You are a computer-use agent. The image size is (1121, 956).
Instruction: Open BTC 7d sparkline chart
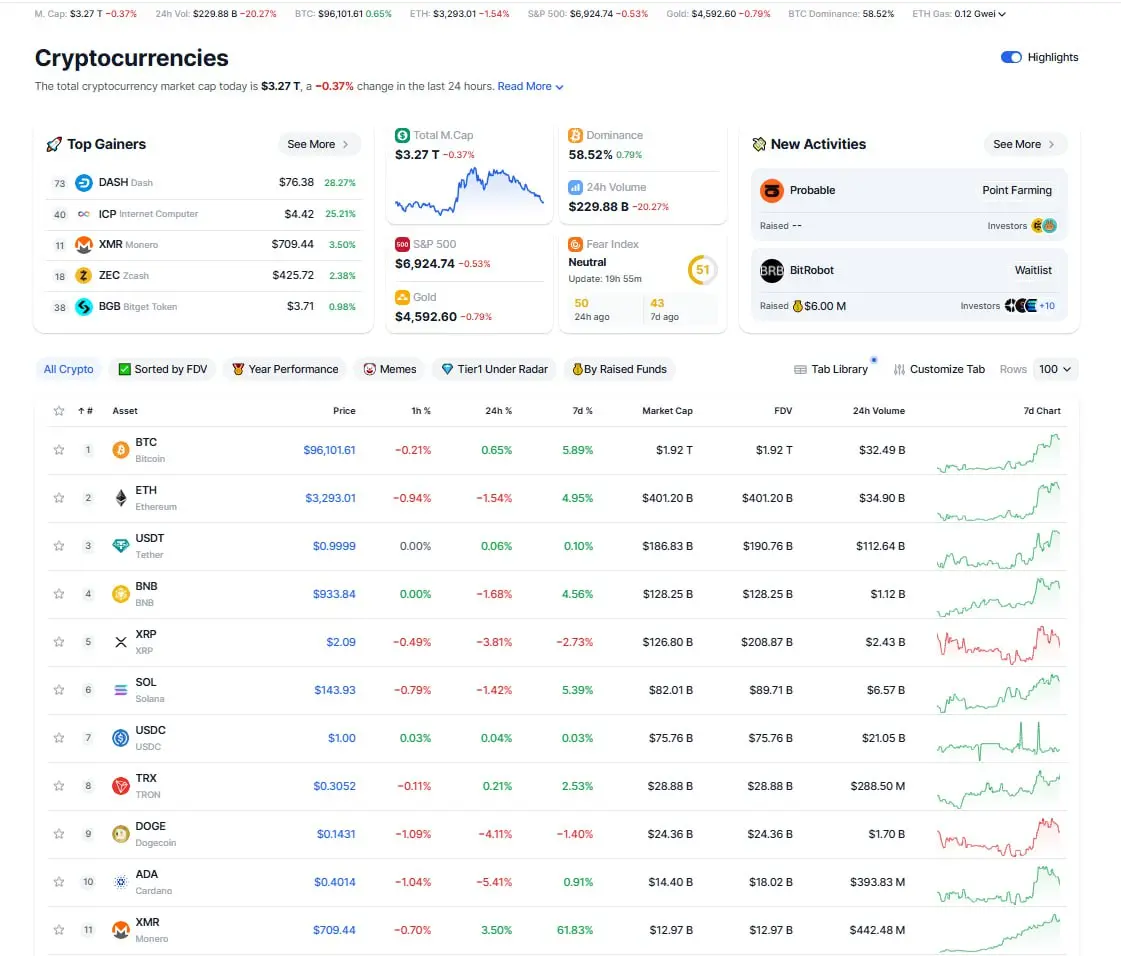point(999,453)
